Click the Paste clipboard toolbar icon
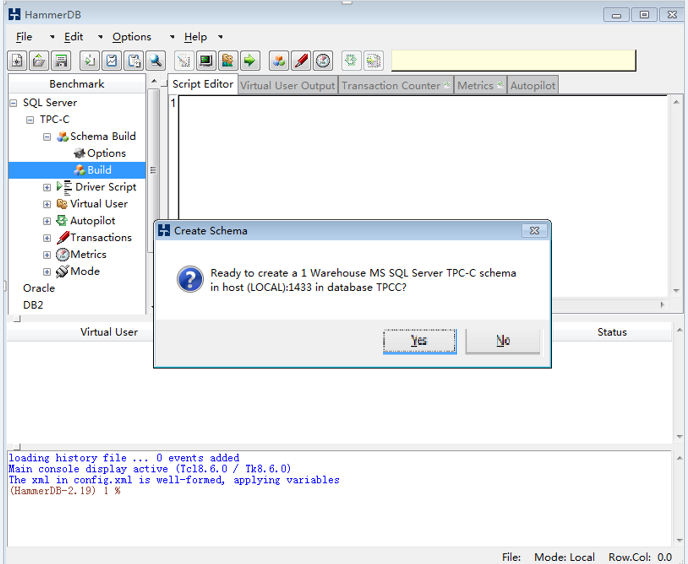688x564 pixels. tap(133, 61)
